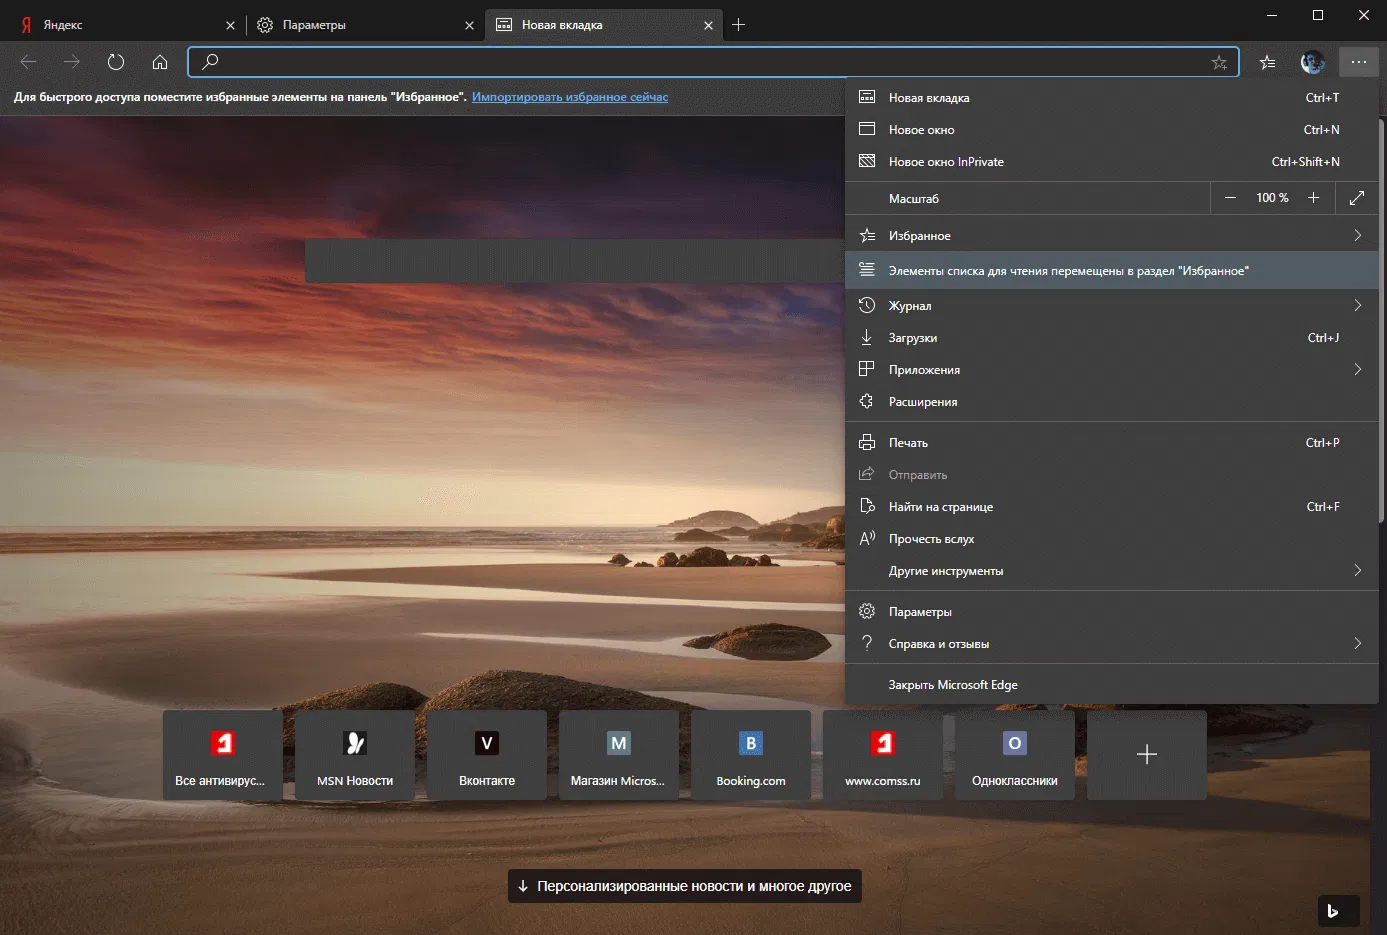
Task: Click the browser refresh icon
Action: 116,62
